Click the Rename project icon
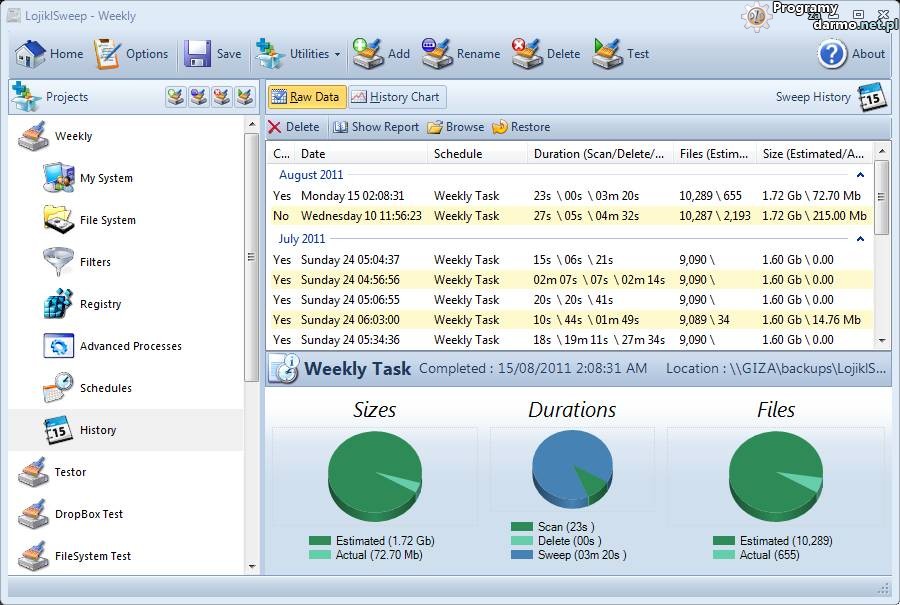900x605 pixels. point(437,54)
